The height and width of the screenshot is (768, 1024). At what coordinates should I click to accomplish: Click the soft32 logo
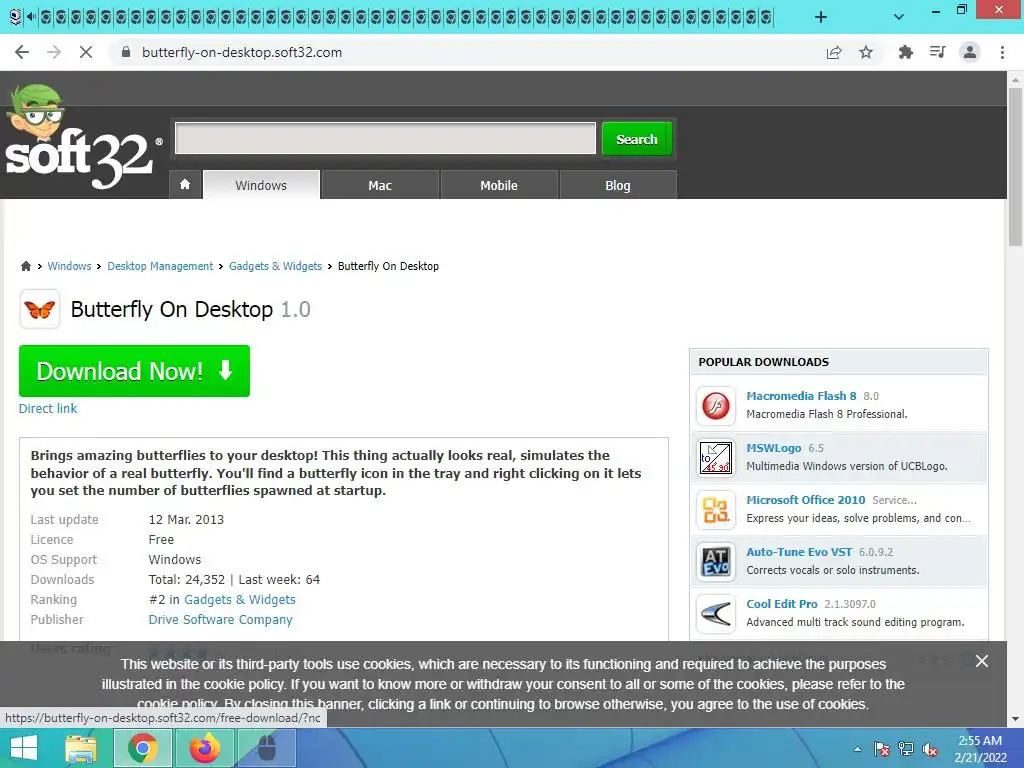pos(82,138)
